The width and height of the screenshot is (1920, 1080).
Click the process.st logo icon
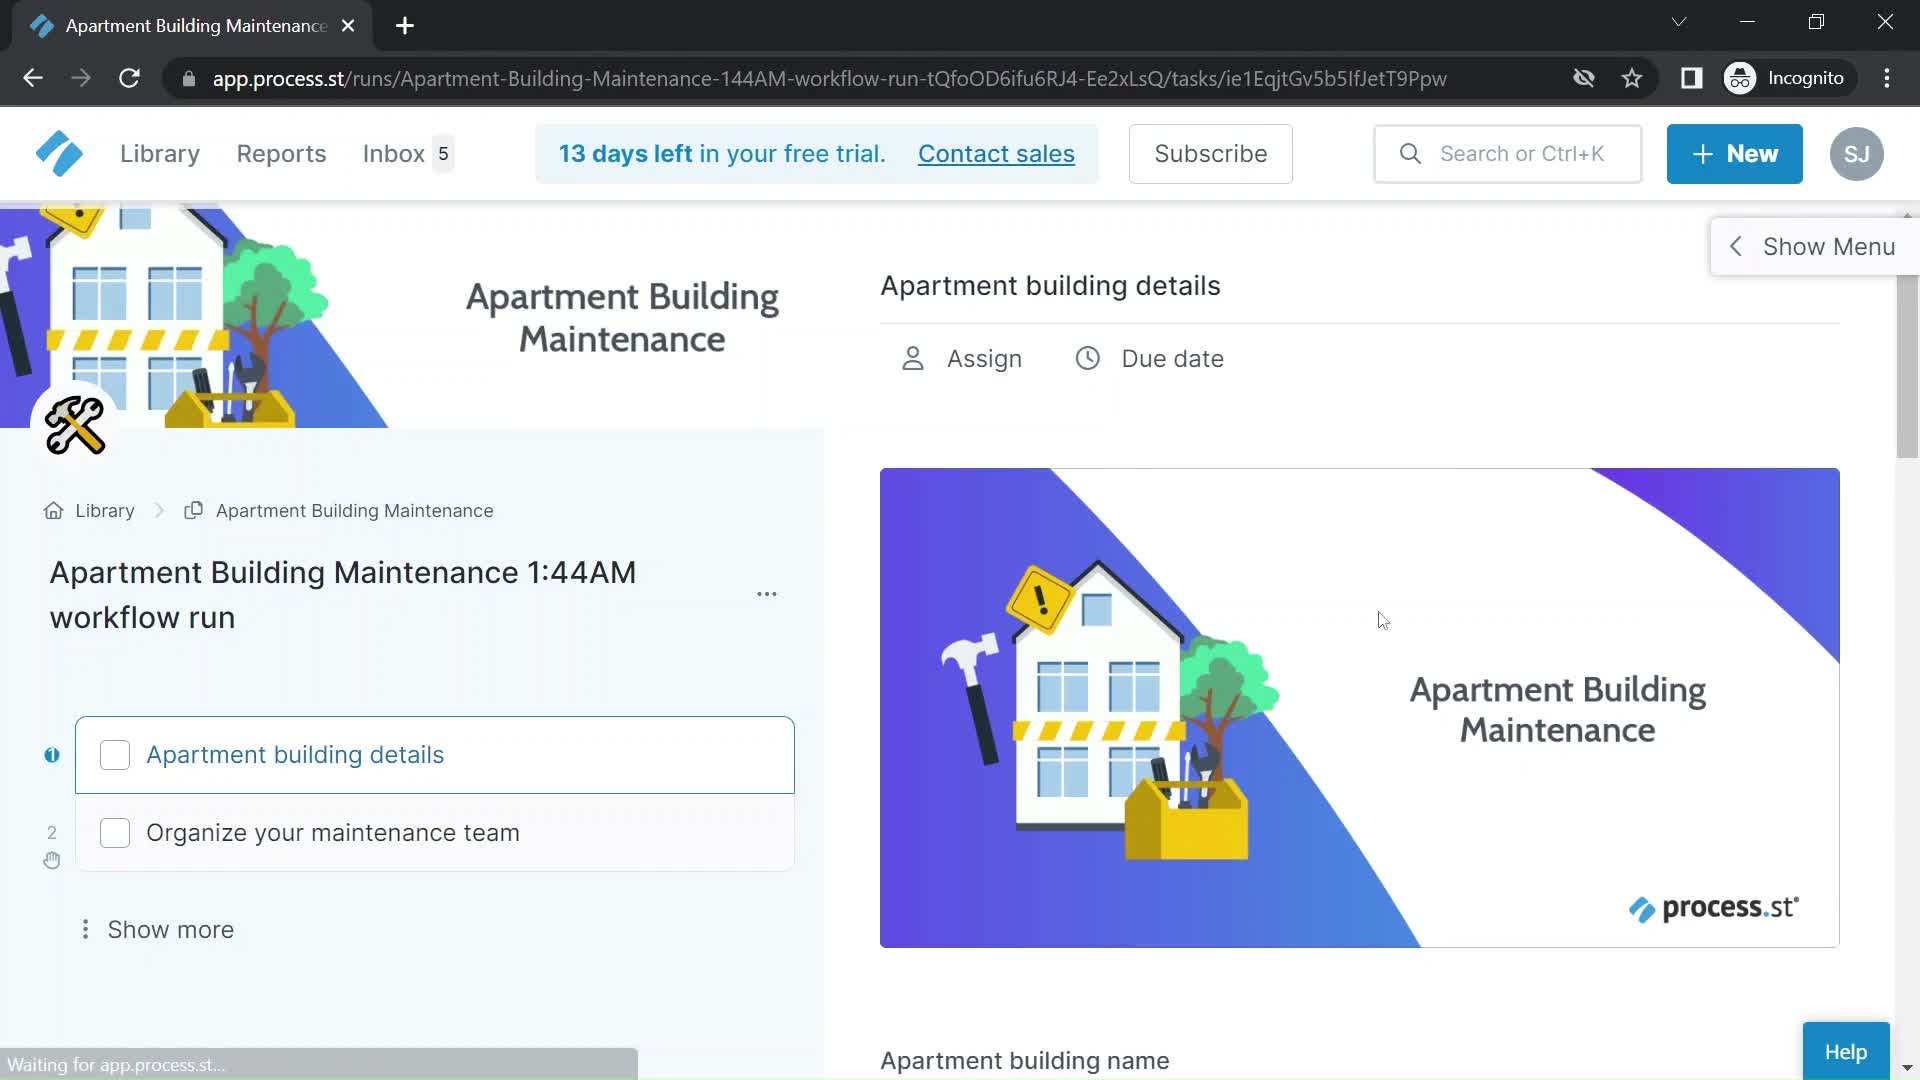(59, 154)
